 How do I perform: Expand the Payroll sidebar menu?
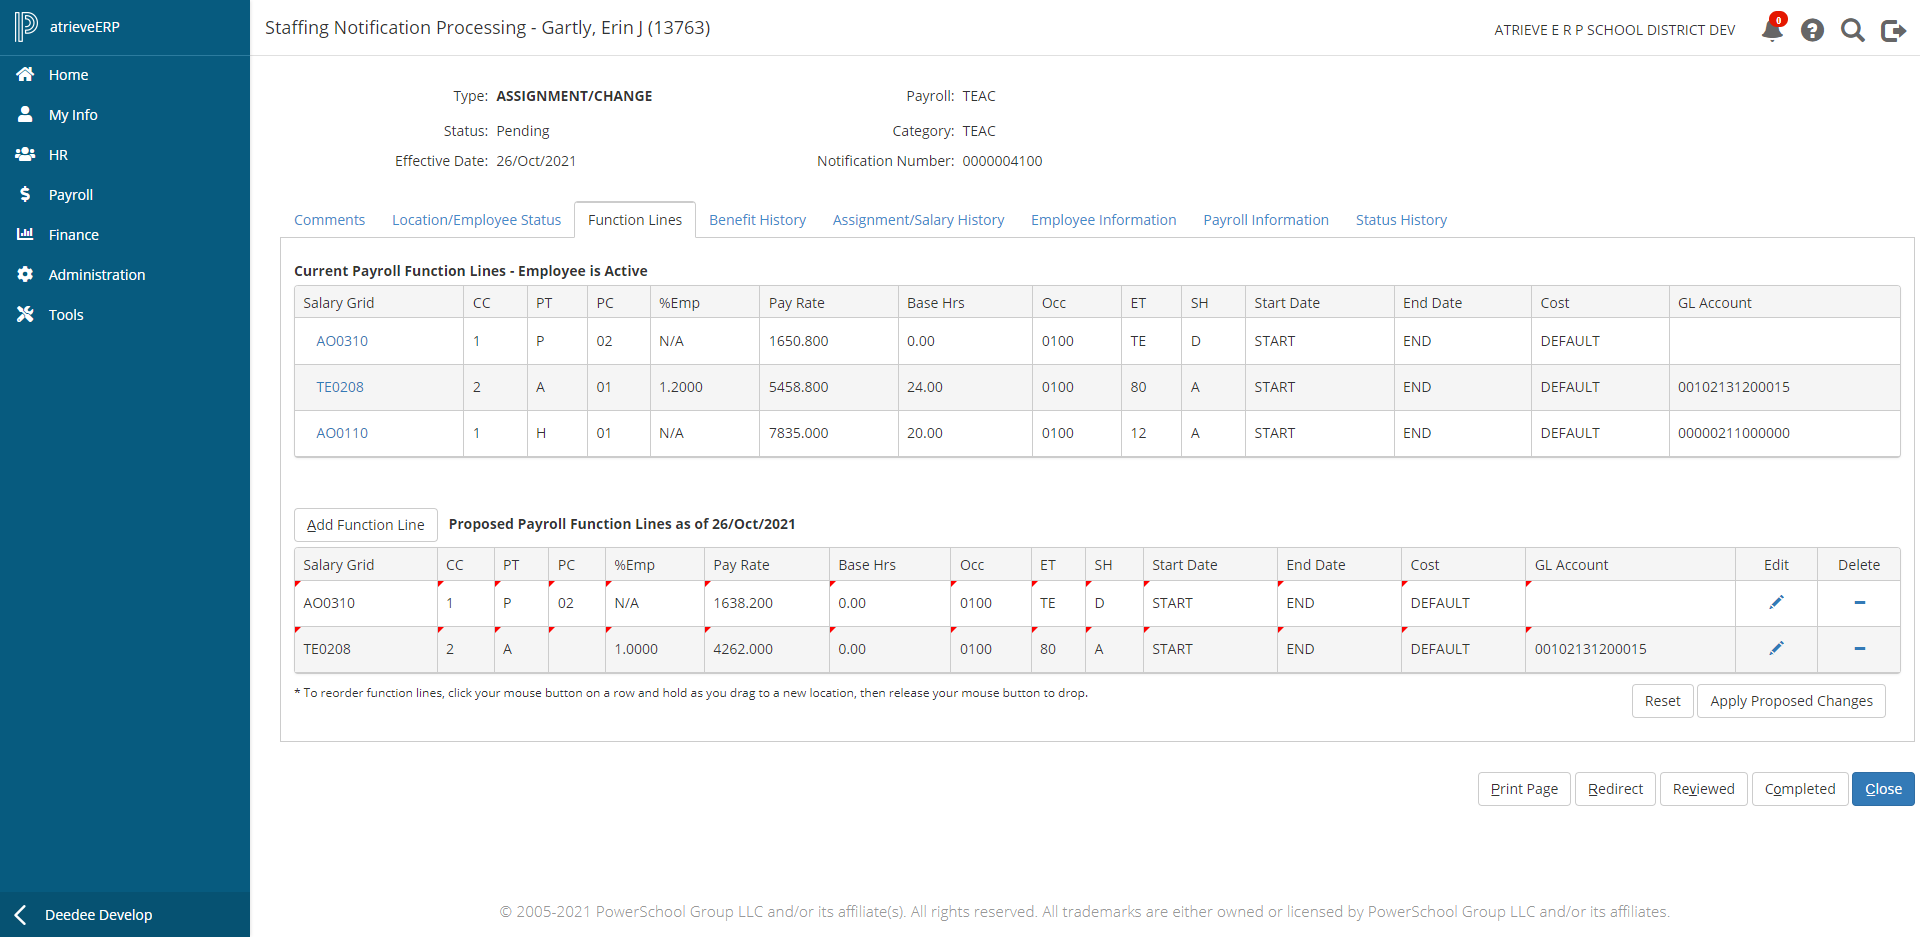pos(70,195)
